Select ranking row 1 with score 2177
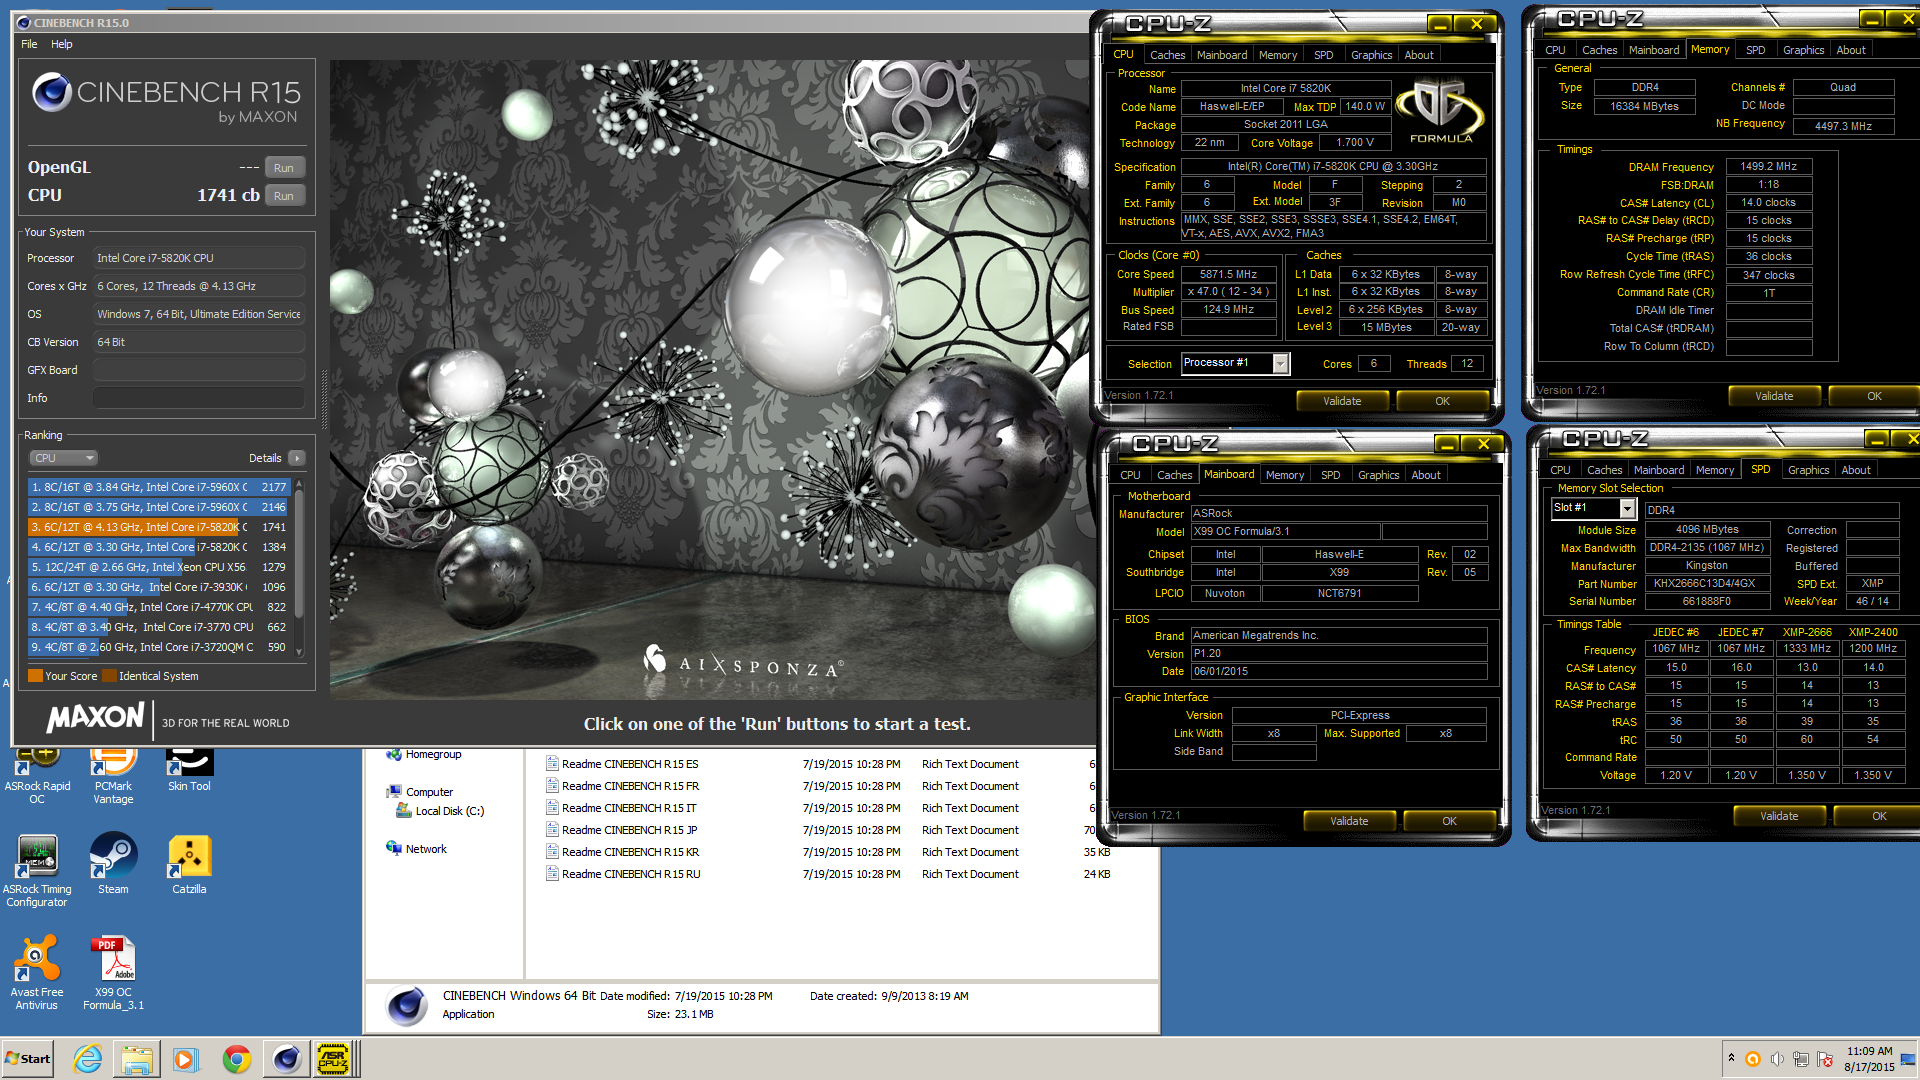Viewport: 1920px width, 1080px height. pos(158,487)
